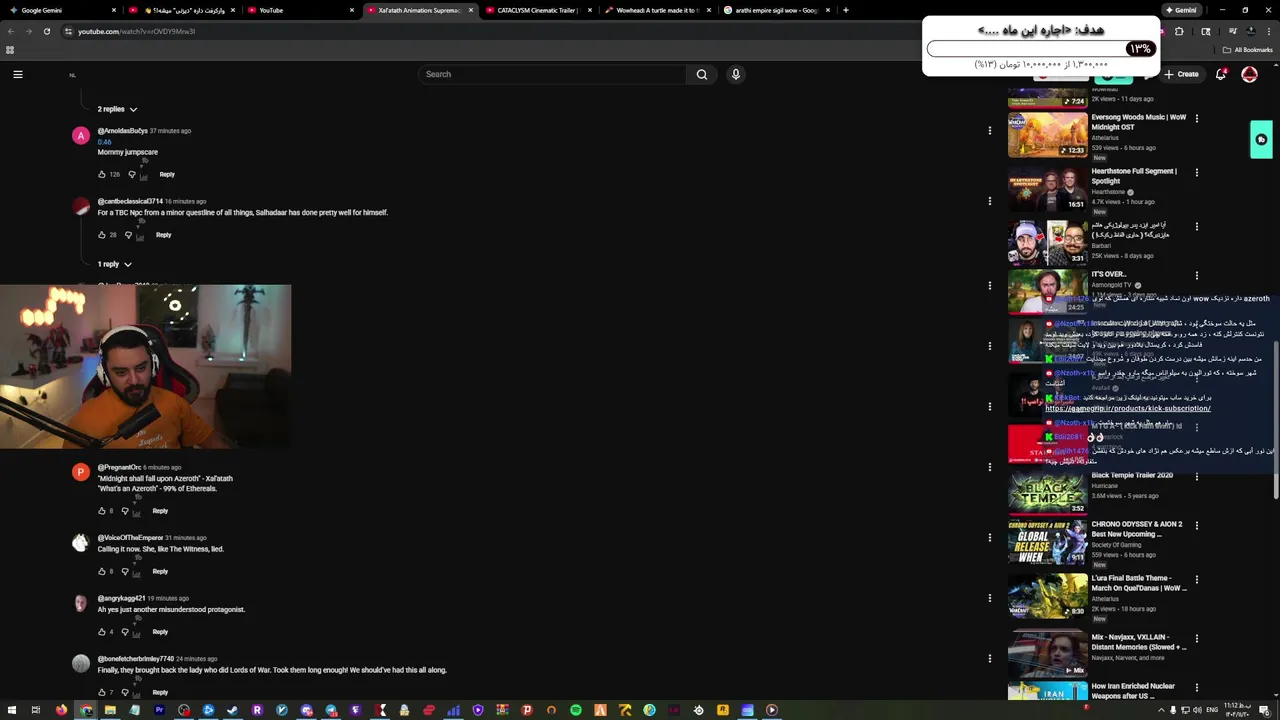
Task: Like the "Calling it now" comment
Action: 102,572
